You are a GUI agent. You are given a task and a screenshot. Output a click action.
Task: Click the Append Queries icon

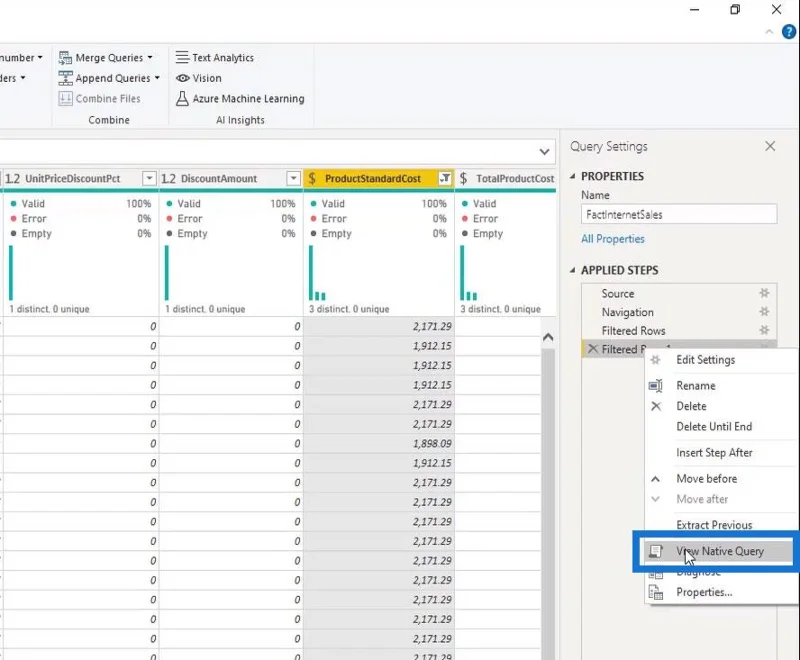tap(65, 78)
